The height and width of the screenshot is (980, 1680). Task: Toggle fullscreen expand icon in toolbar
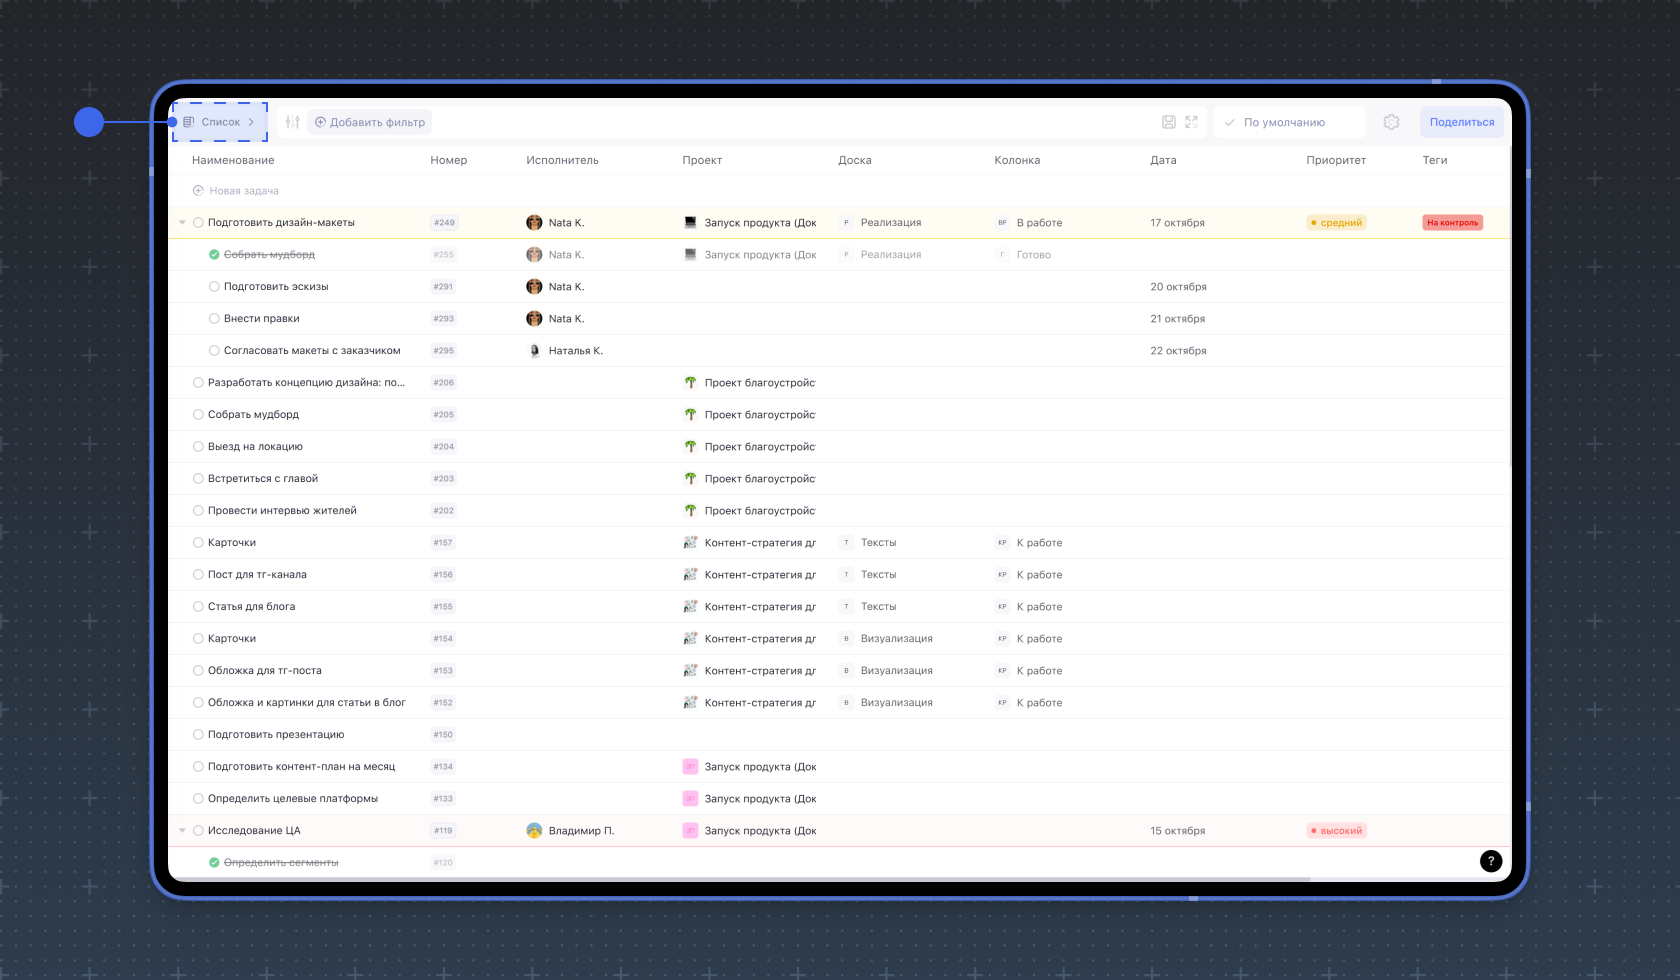coord(1191,122)
